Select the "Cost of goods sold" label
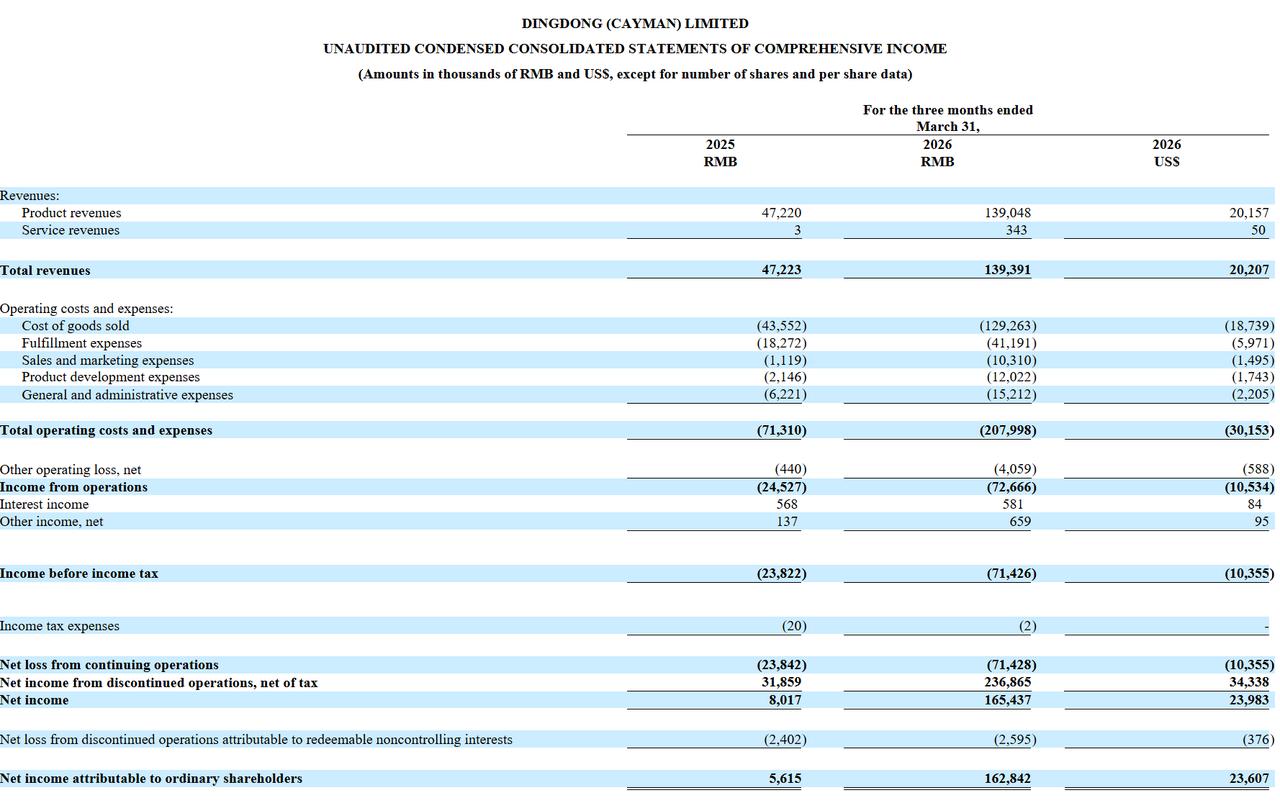The image size is (1280, 803). pyautogui.click(x=75, y=326)
